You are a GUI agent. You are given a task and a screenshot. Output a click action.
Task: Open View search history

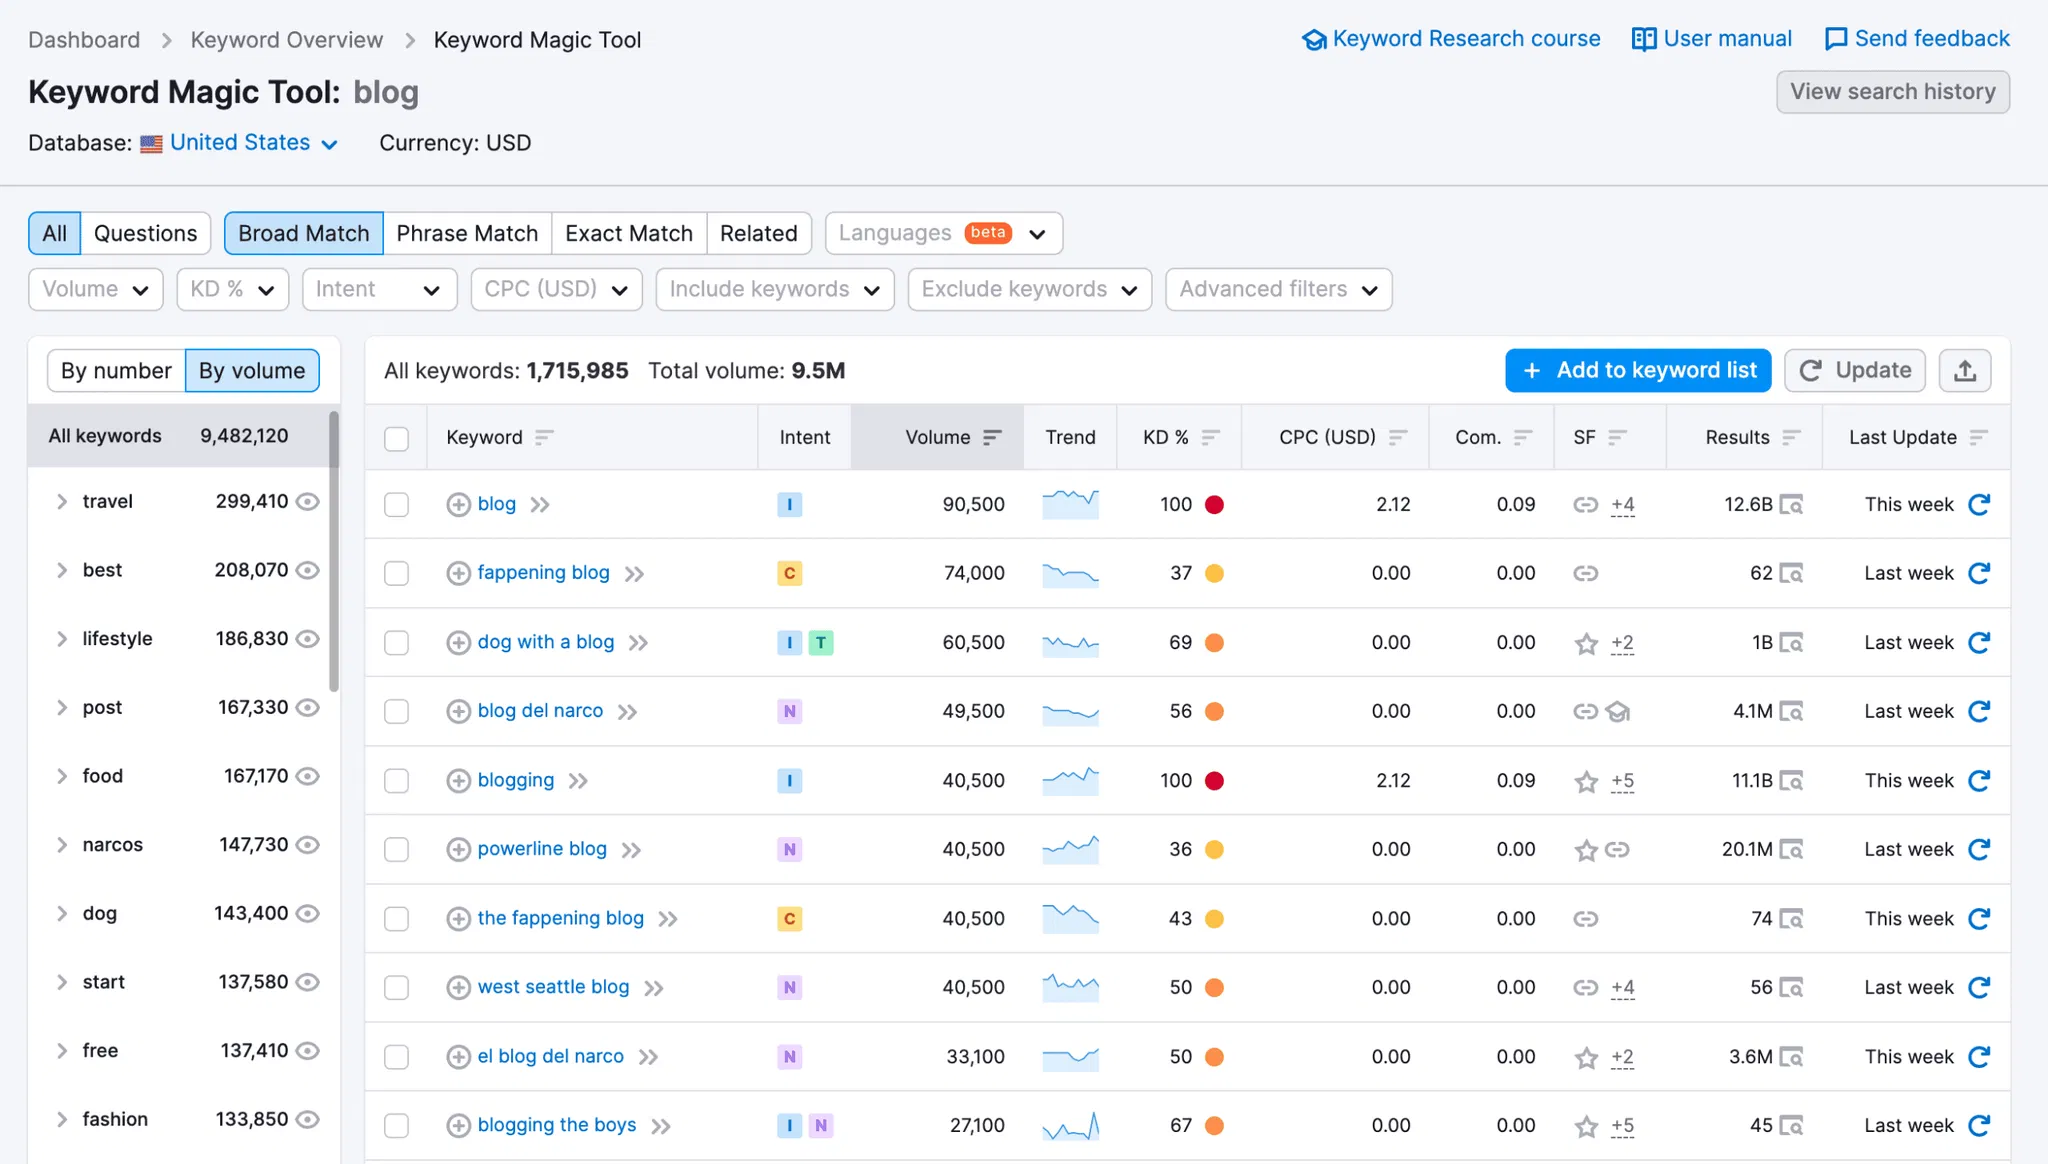pos(1892,92)
